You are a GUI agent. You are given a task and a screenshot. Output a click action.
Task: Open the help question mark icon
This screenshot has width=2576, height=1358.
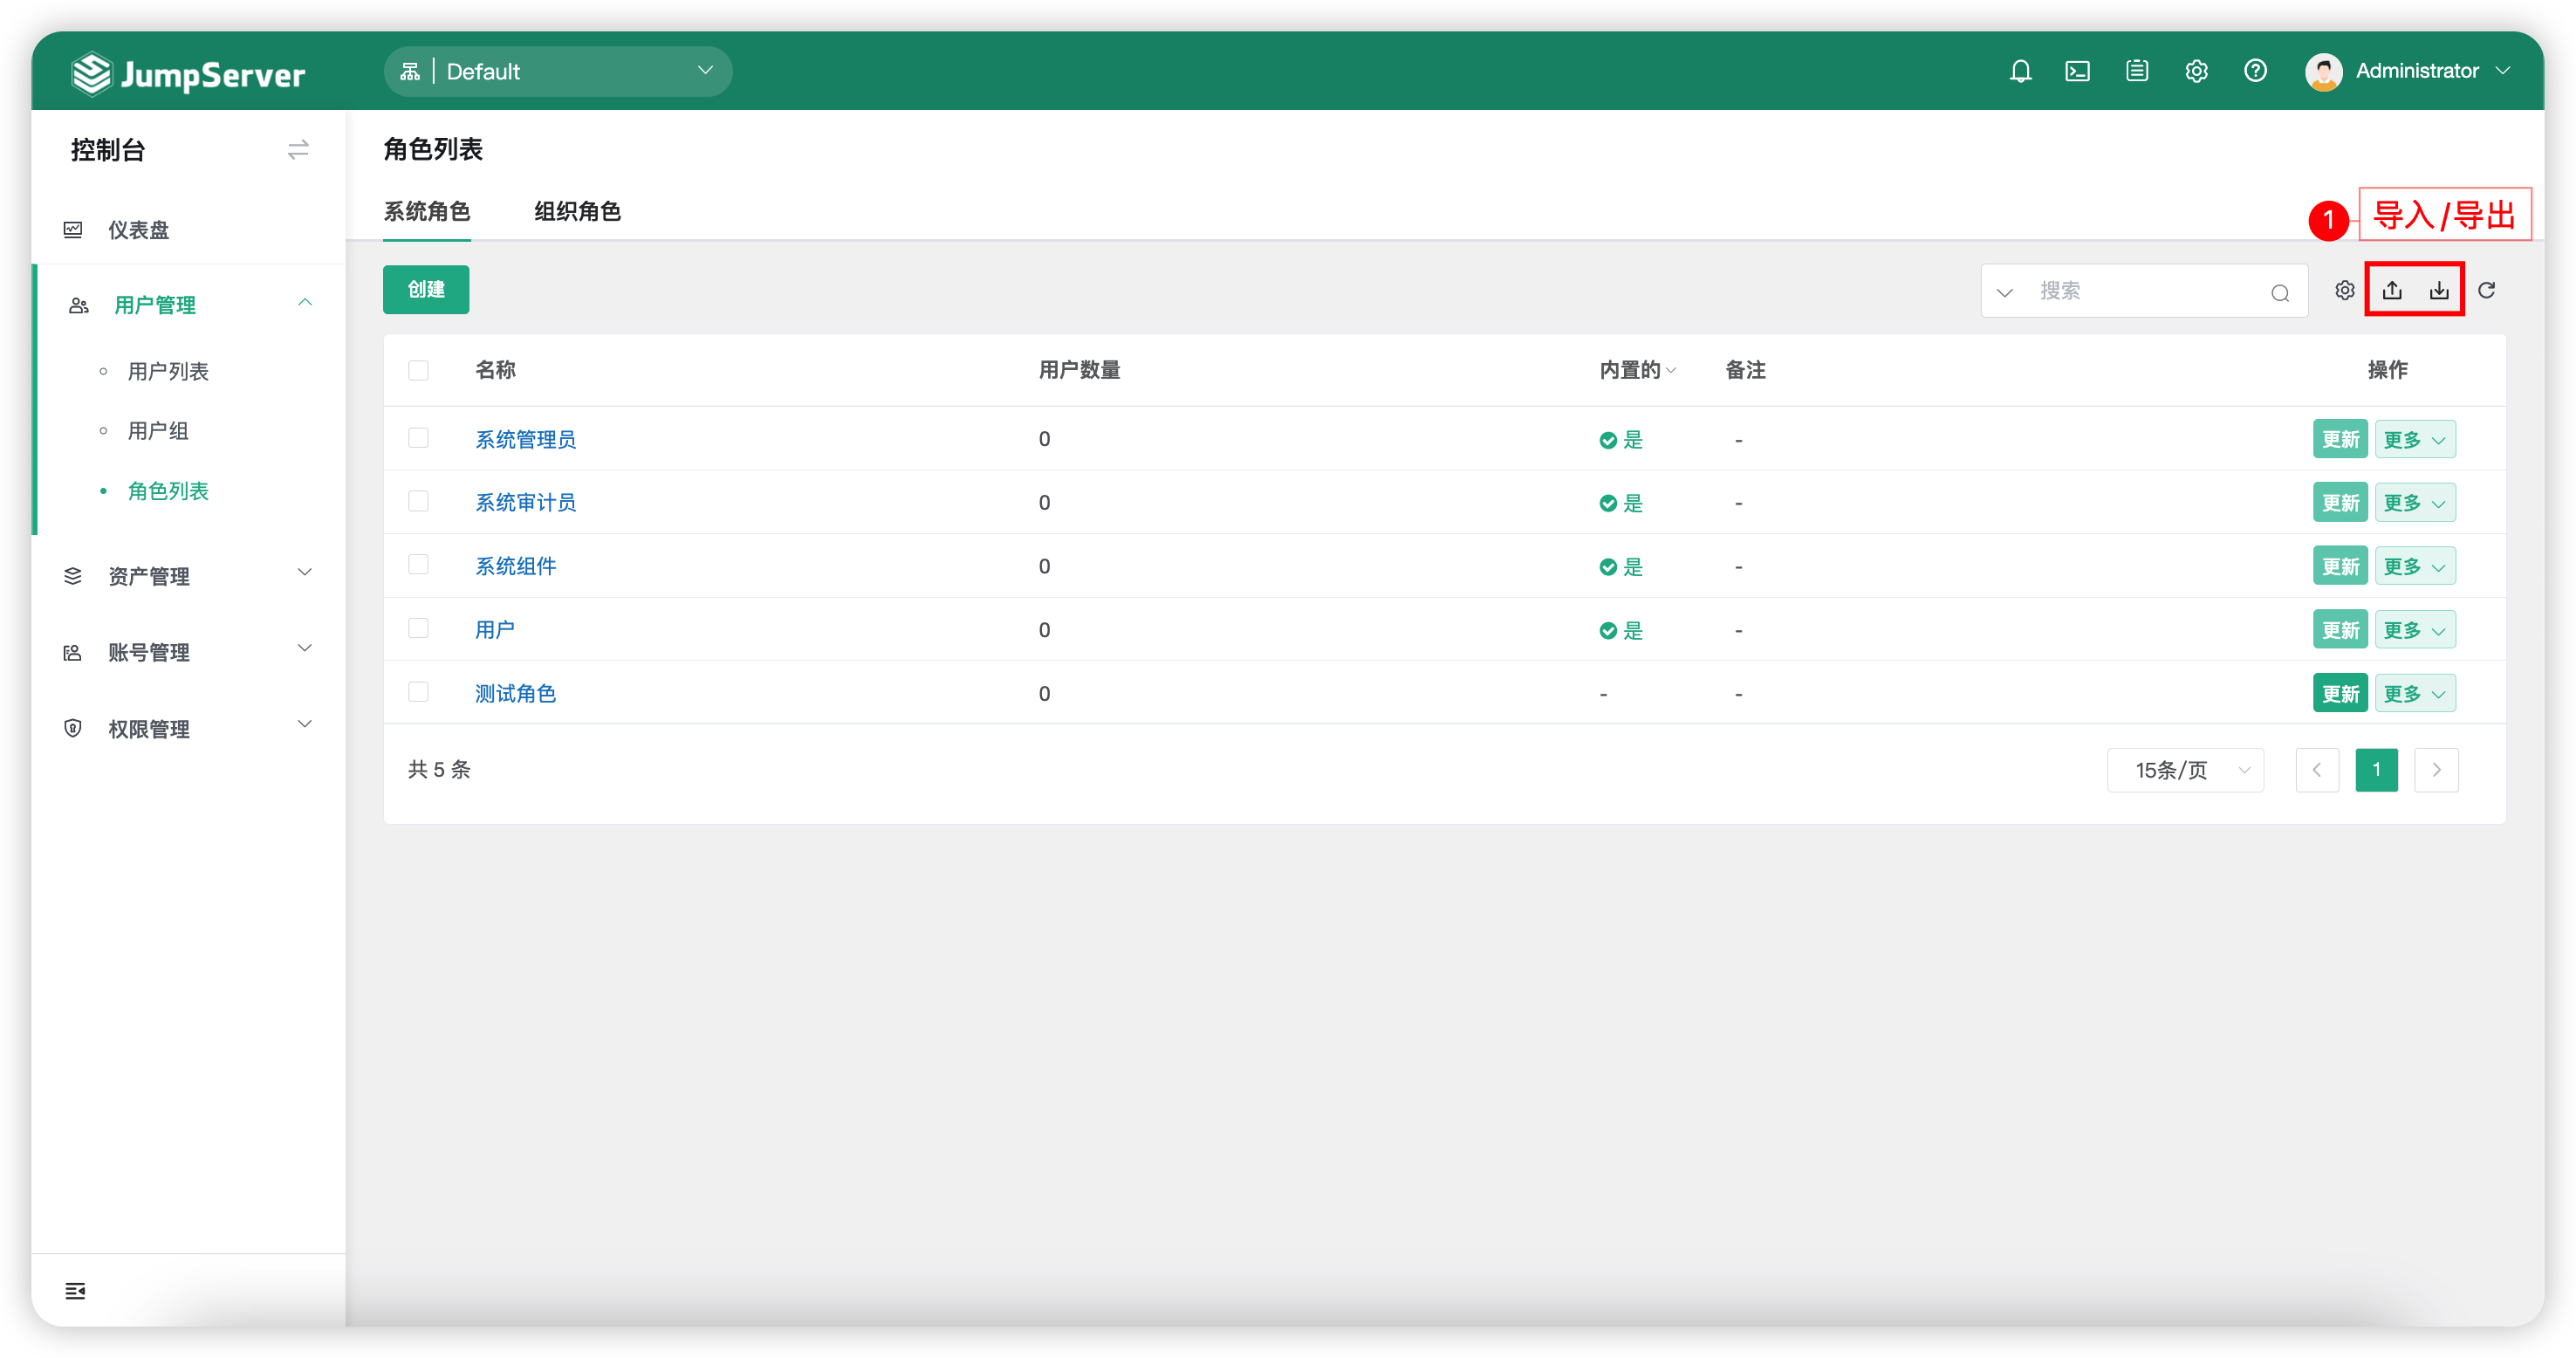click(2255, 71)
